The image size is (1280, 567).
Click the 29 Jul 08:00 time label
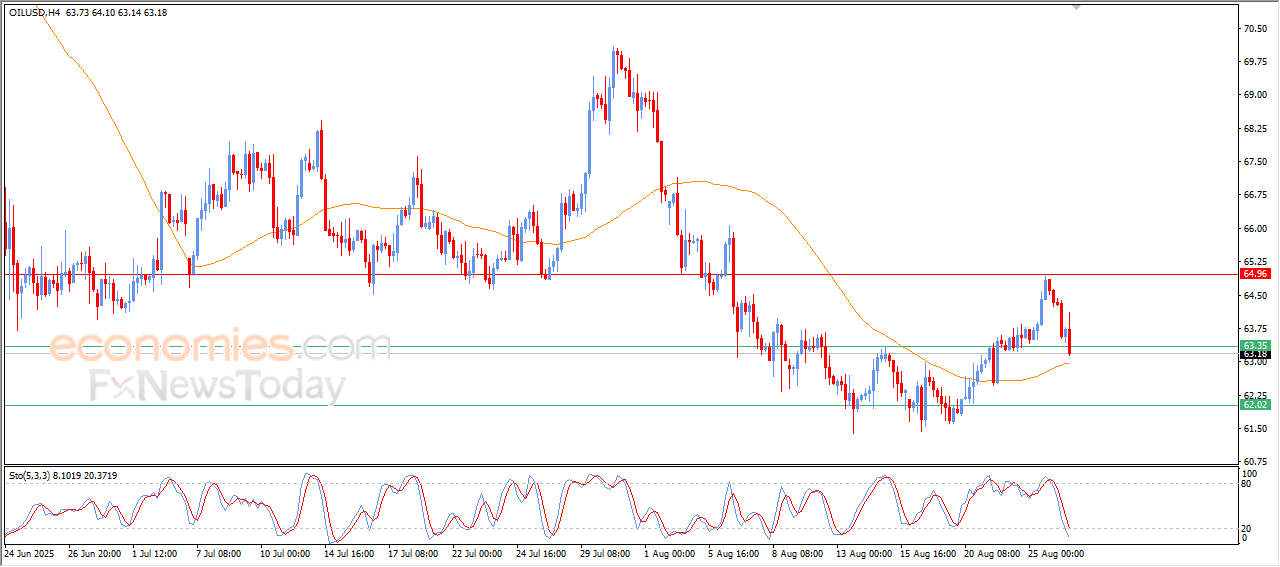click(x=606, y=552)
